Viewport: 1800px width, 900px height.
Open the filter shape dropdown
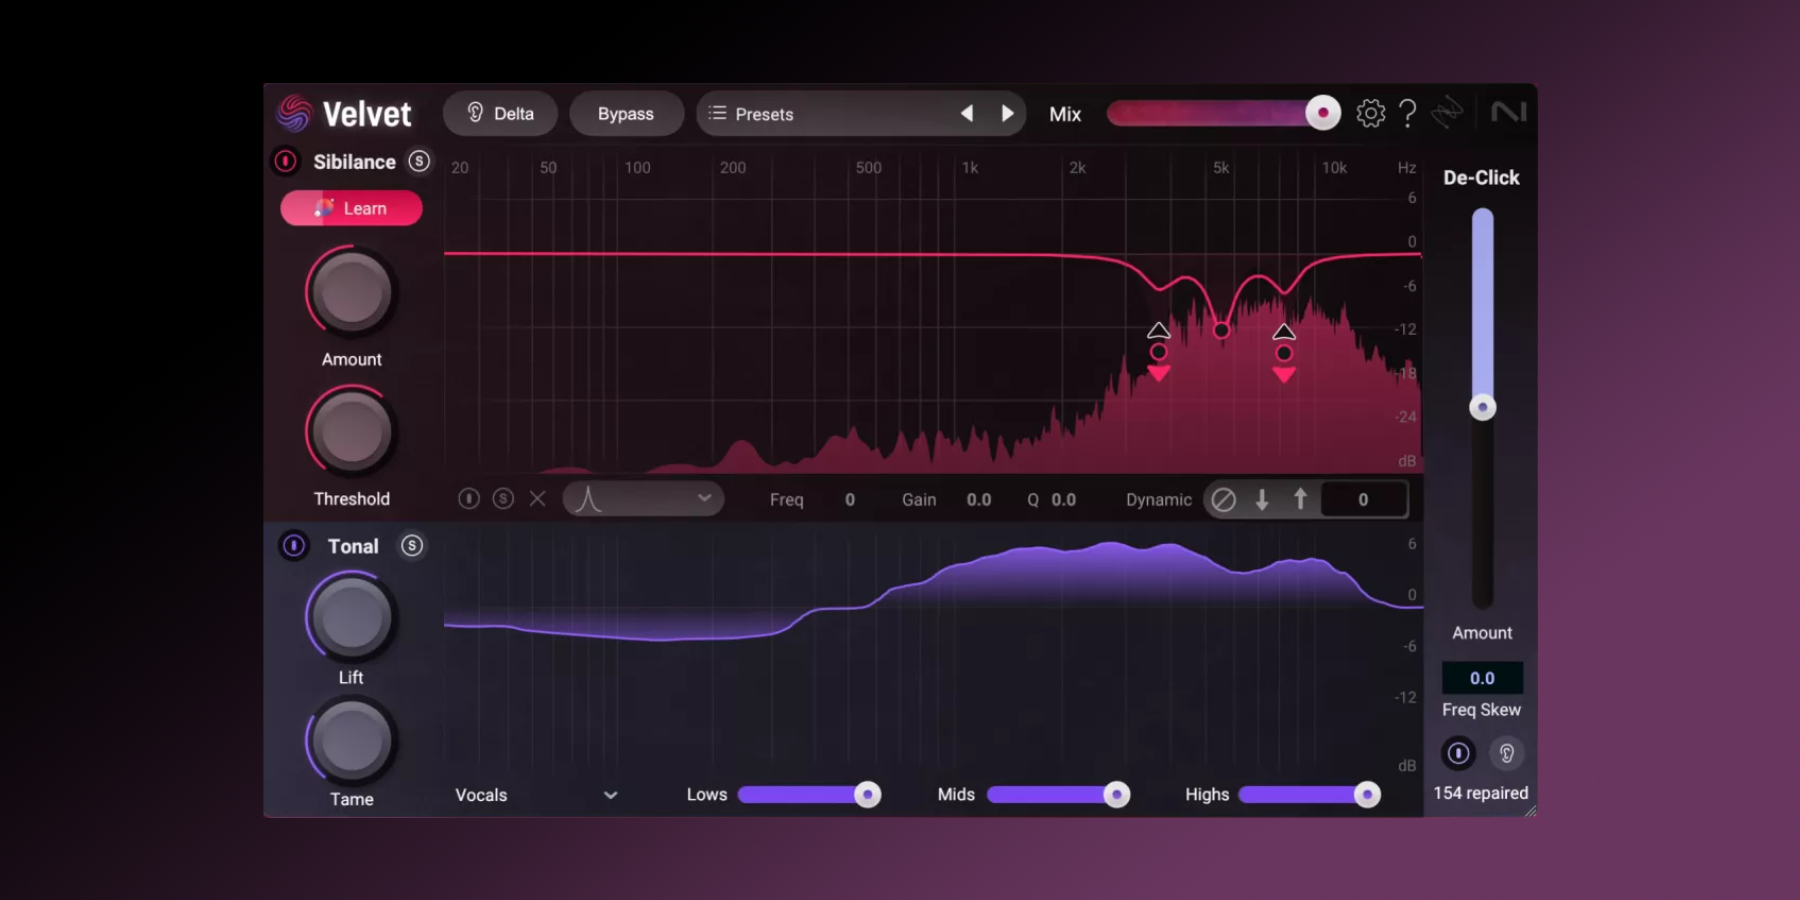[643, 498]
